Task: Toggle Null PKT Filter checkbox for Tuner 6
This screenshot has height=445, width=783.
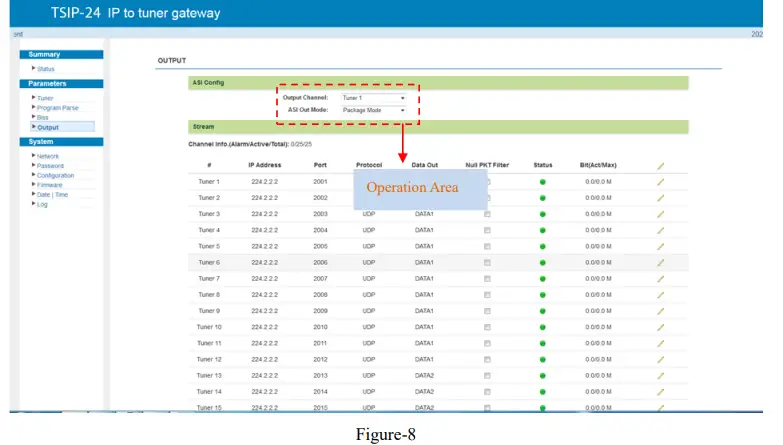Action: 487,263
